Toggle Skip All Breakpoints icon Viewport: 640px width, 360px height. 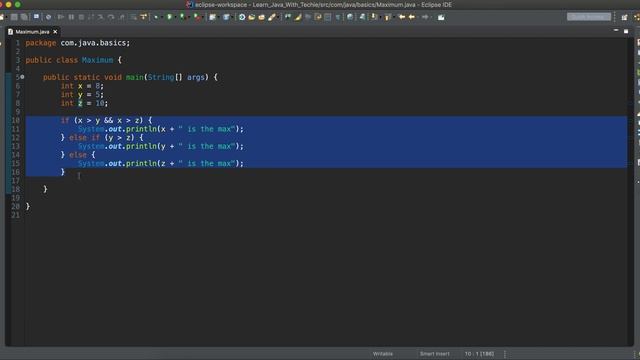tap(48, 17)
